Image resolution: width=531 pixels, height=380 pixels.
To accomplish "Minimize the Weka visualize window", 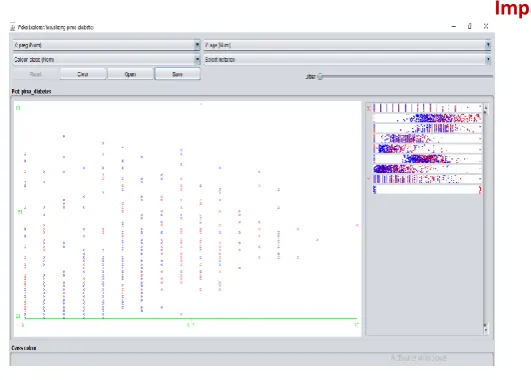I will 454,26.
